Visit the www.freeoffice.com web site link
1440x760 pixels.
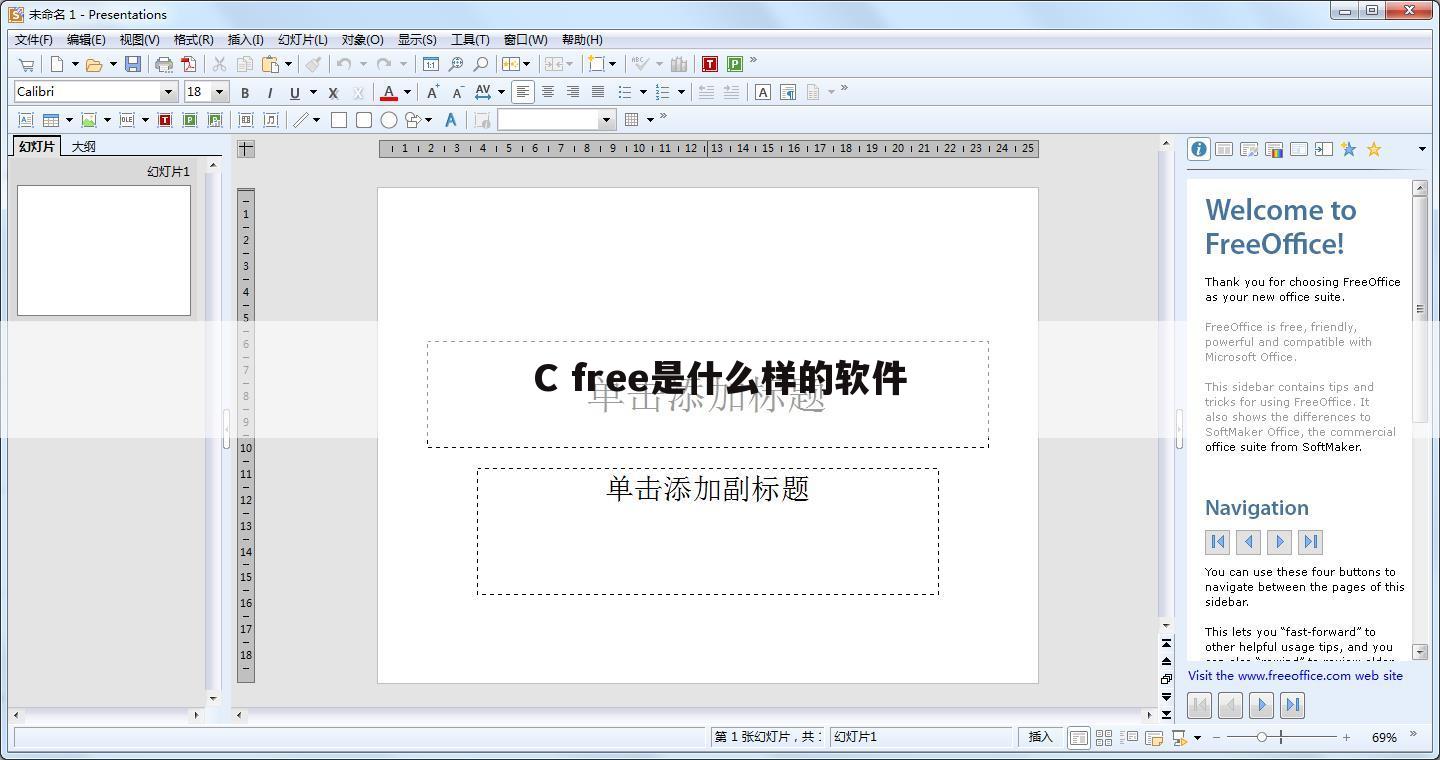(x=1295, y=676)
